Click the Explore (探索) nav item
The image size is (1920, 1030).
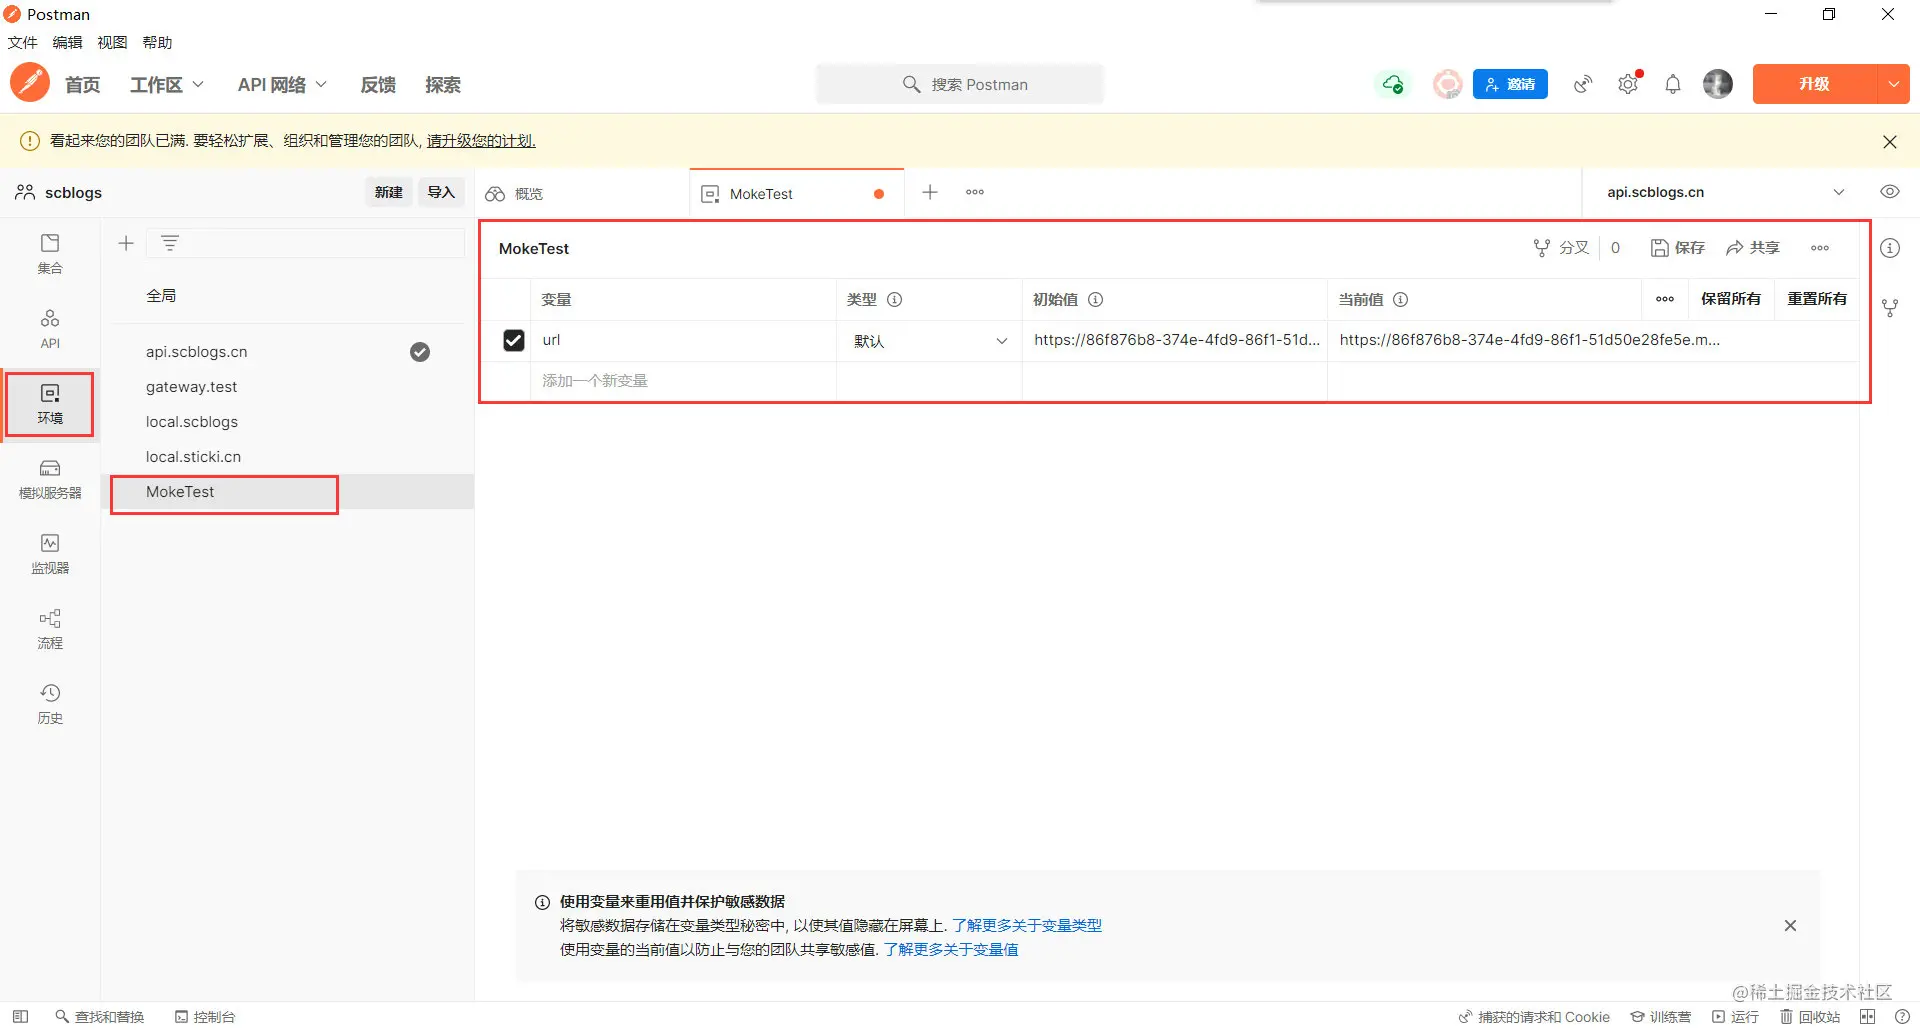click(x=443, y=85)
